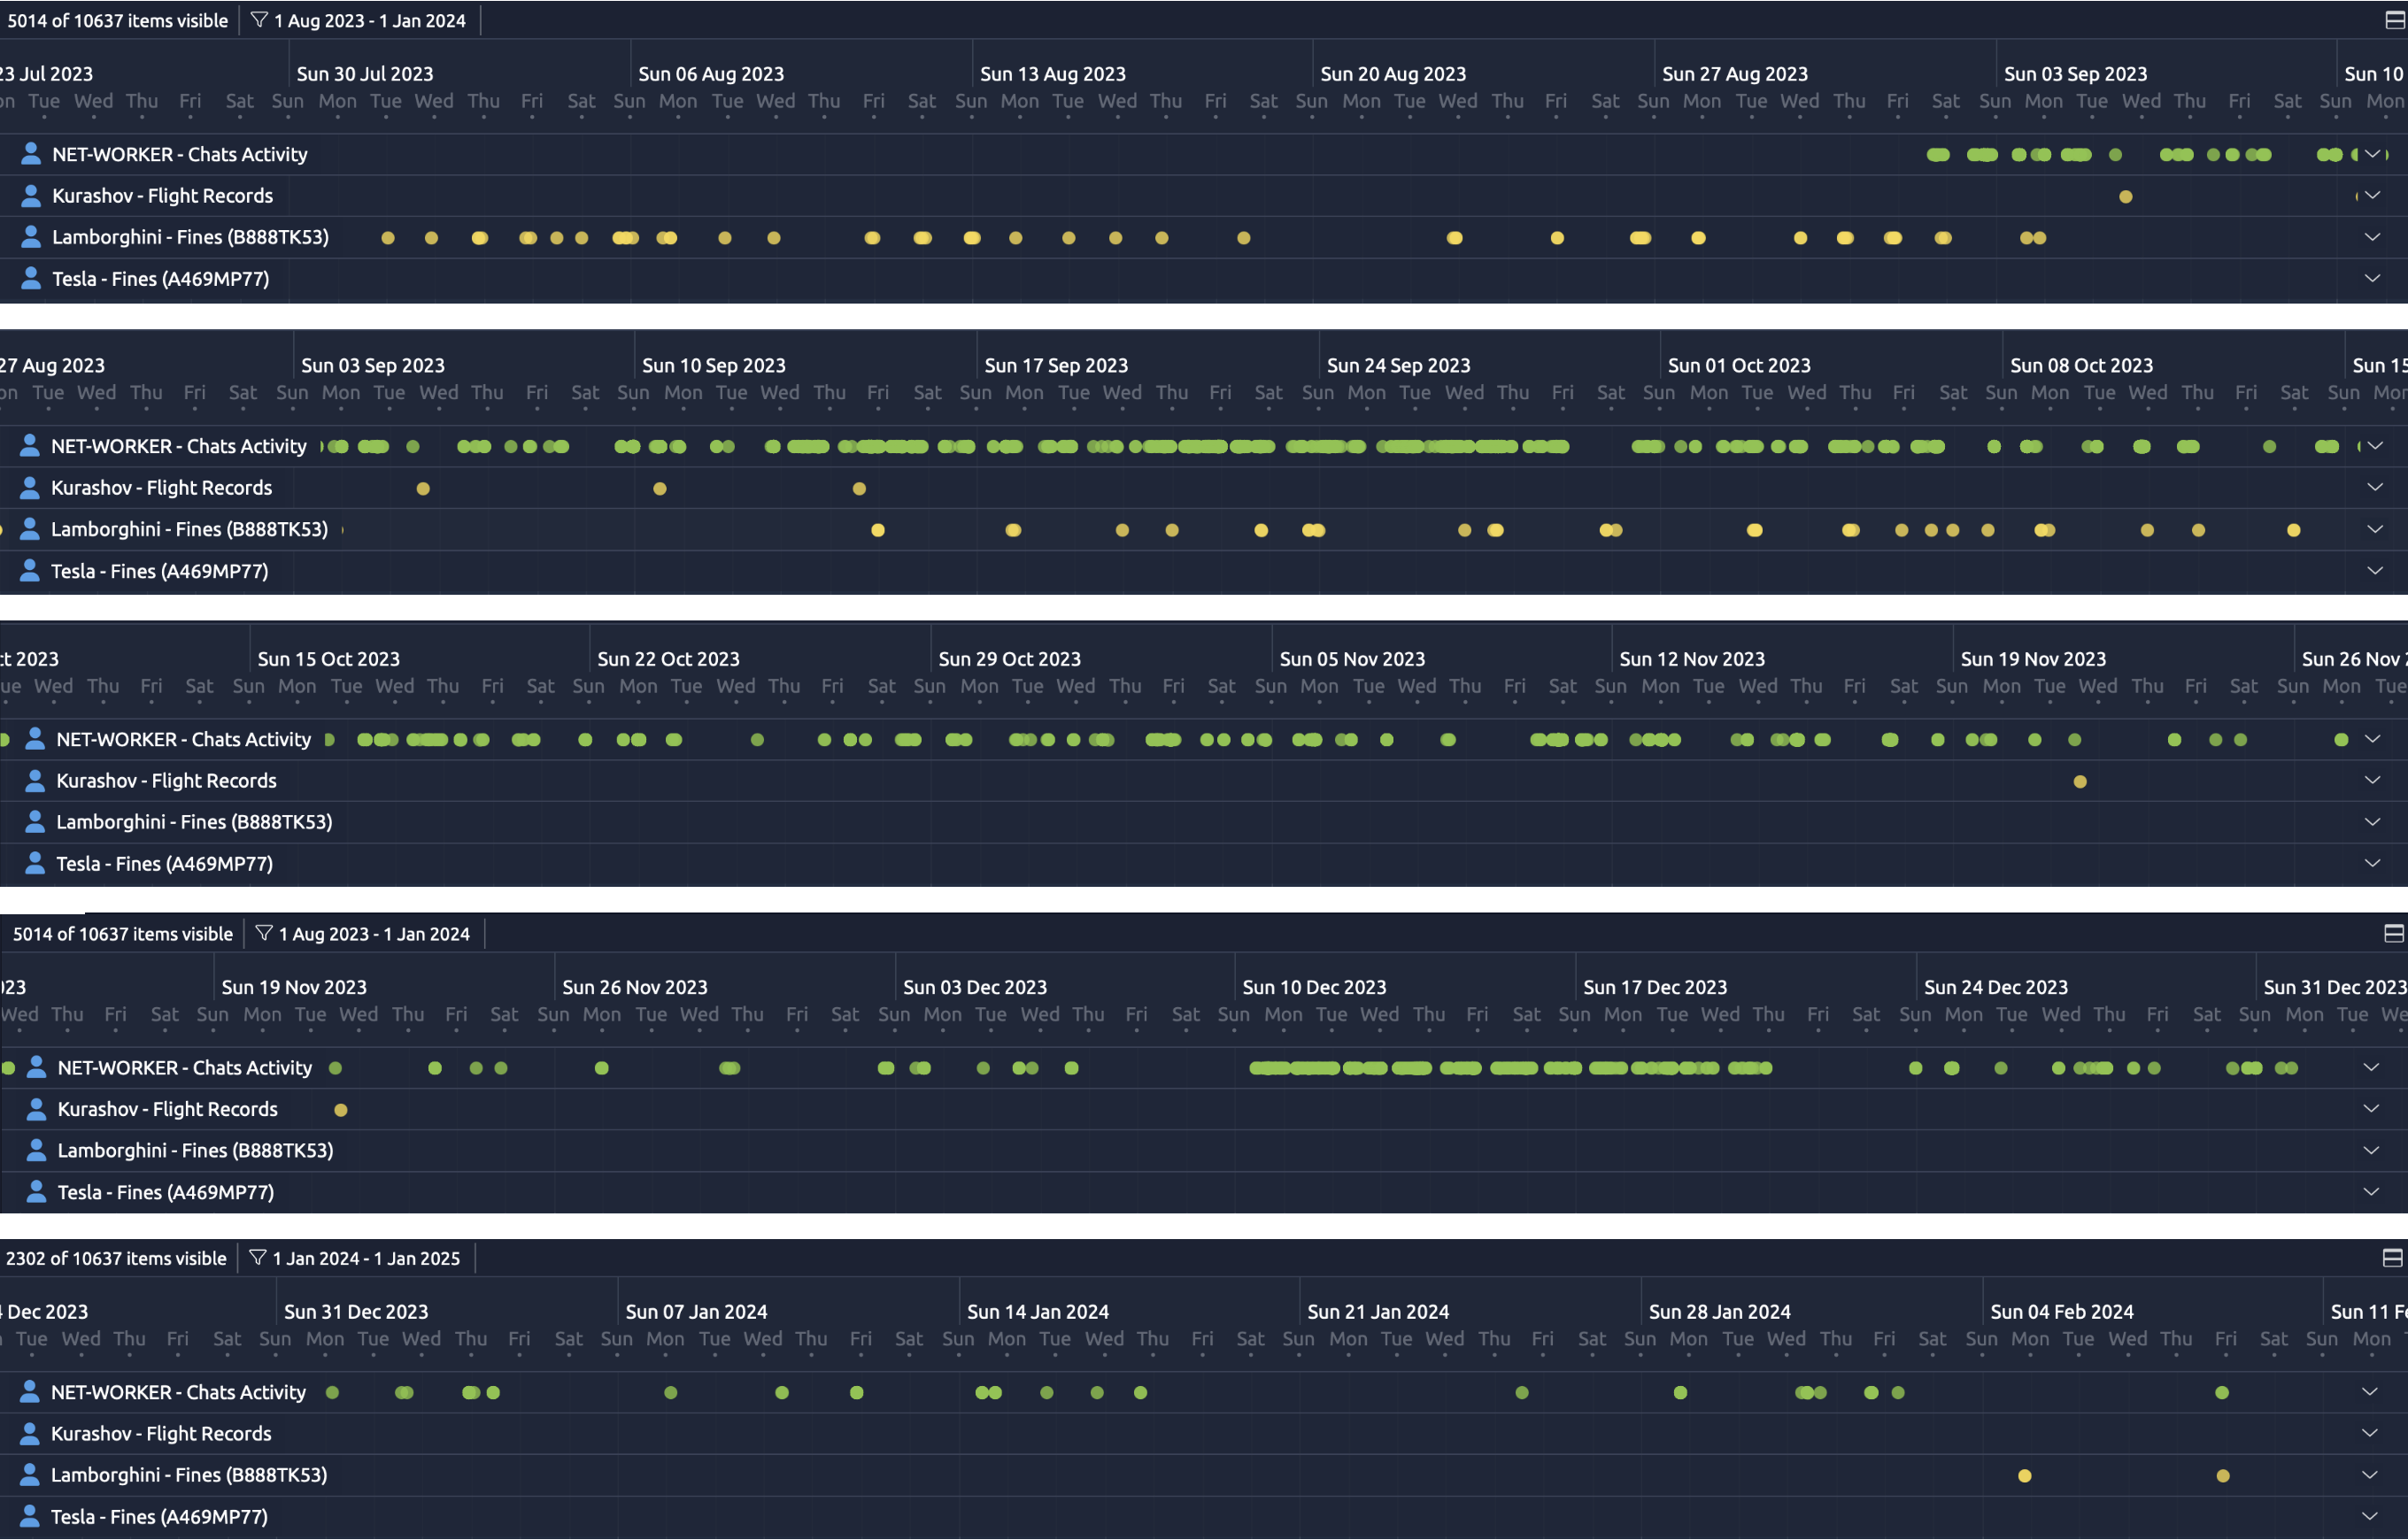Click the 2302 of 10637 items visible label
This screenshot has height=1540, width=2408.
pos(116,1258)
